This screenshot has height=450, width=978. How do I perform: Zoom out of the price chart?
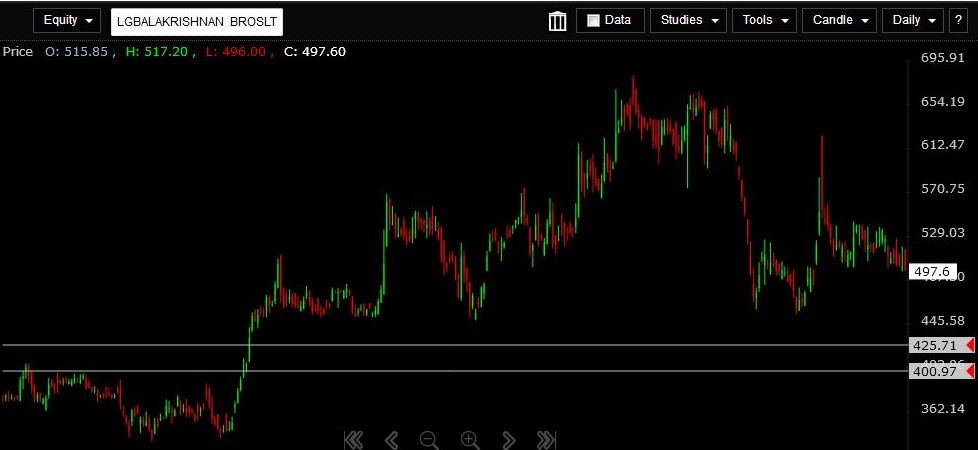click(x=429, y=439)
